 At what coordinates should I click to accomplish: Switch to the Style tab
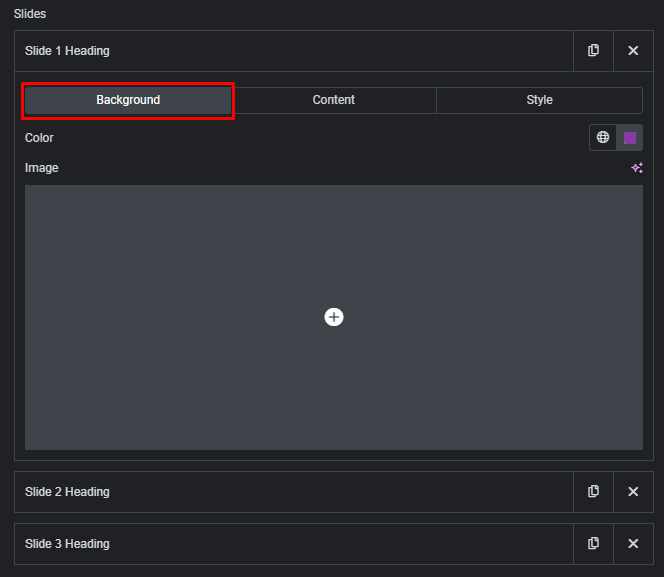coord(540,100)
